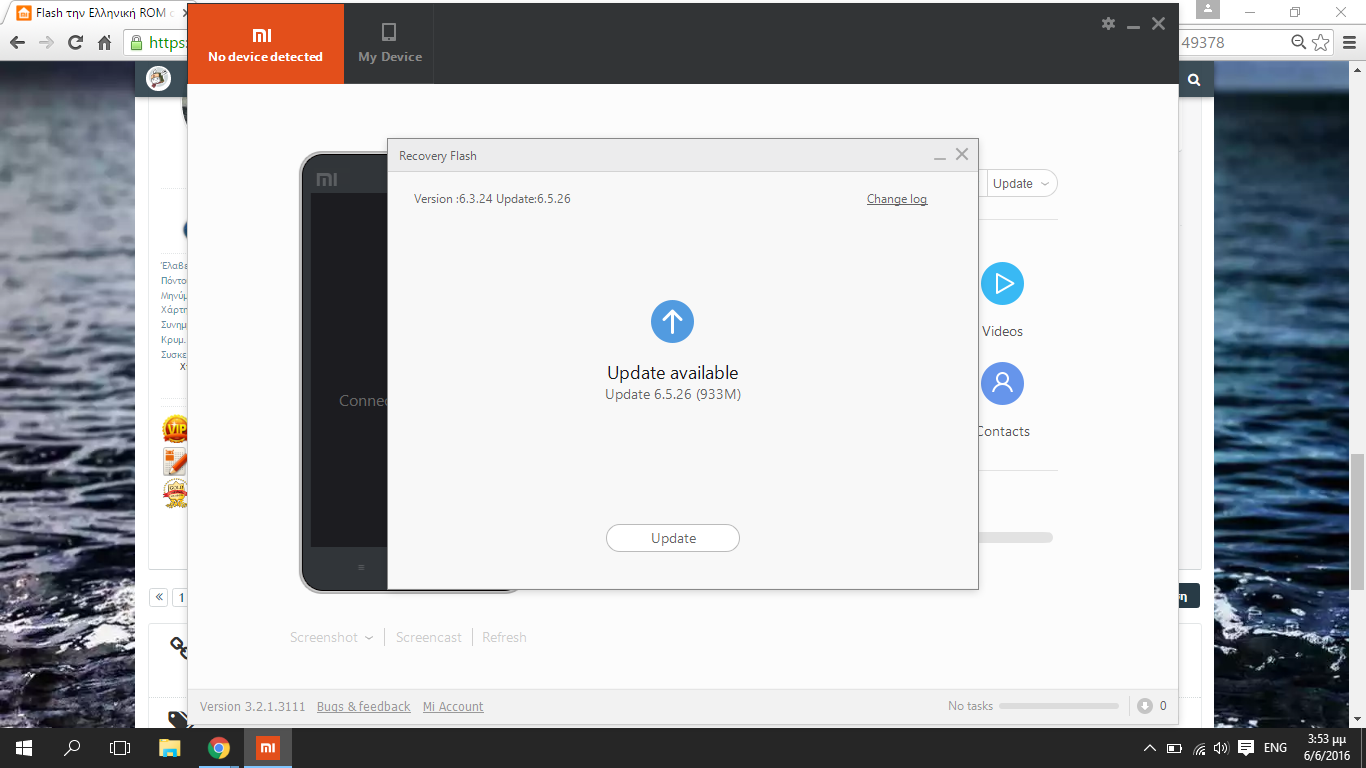Click the Recovery Flash dialog title
The height and width of the screenshot is (768, 1366).
tap(438, 156)
